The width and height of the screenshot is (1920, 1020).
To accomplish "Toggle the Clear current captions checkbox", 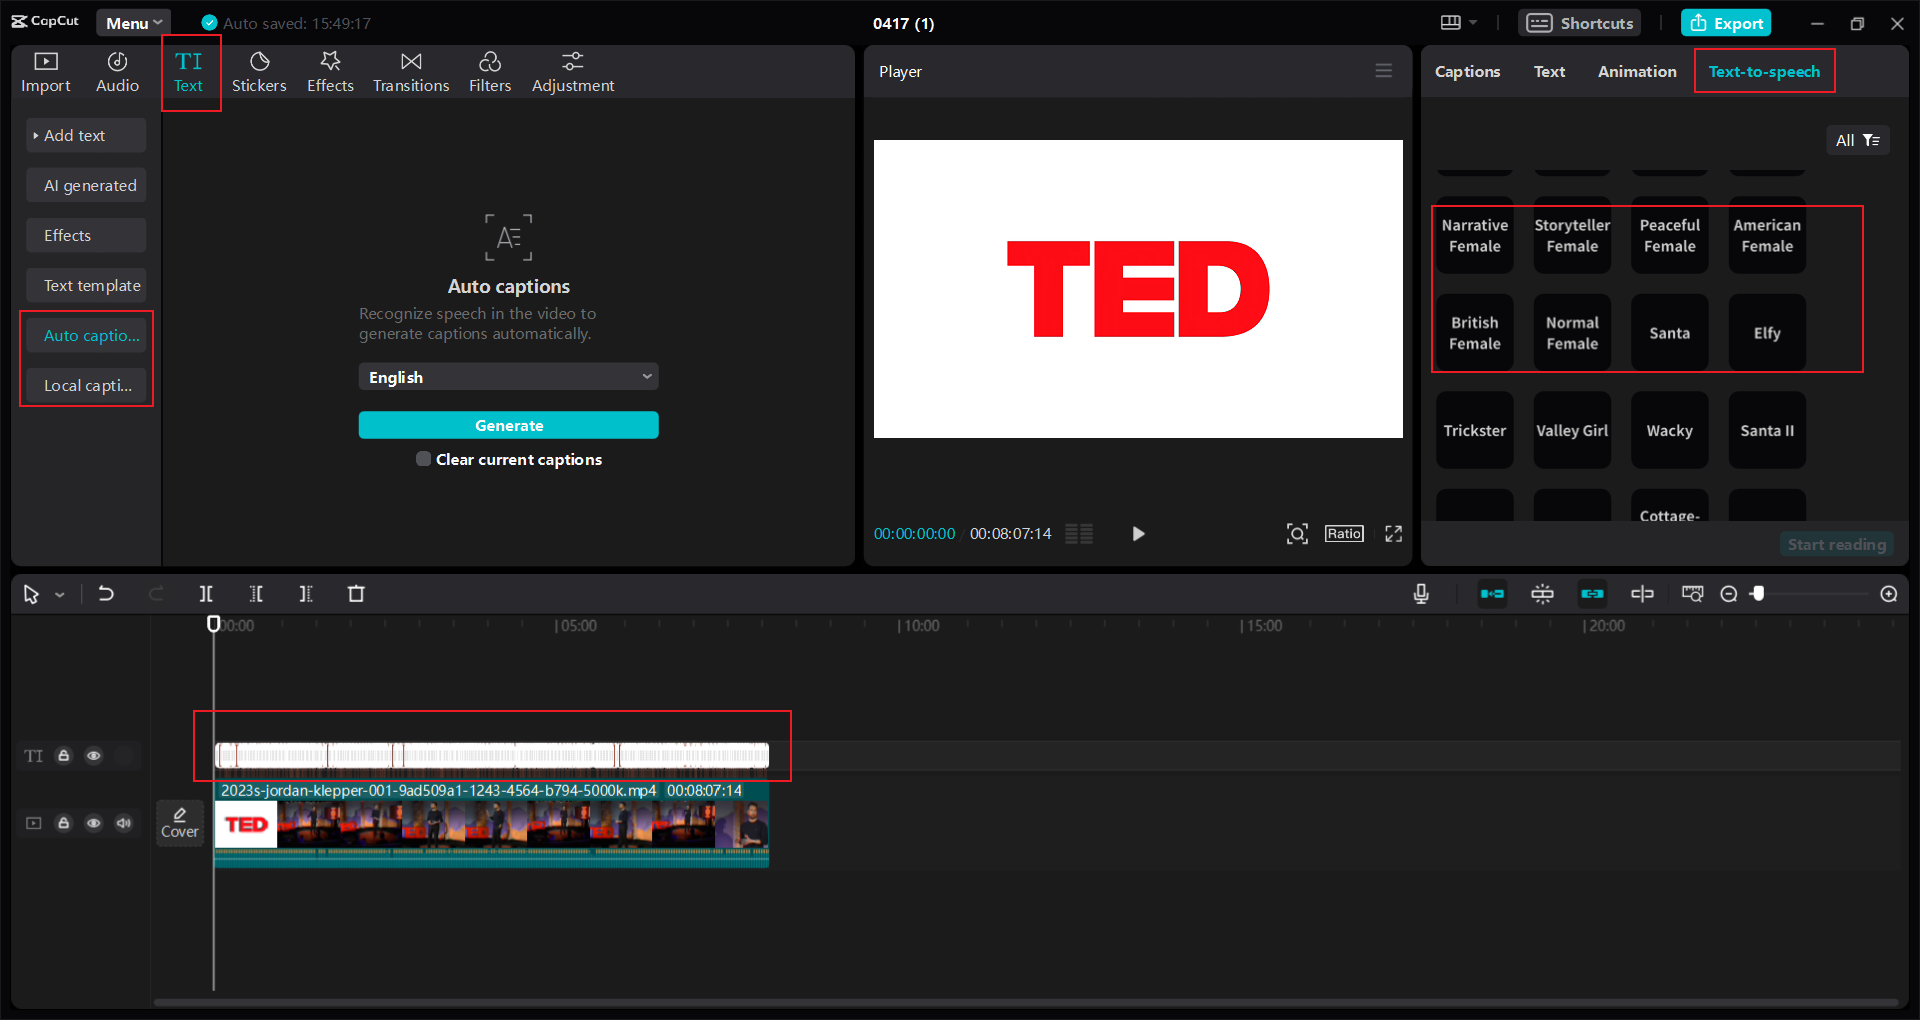I will coord(423,459).
